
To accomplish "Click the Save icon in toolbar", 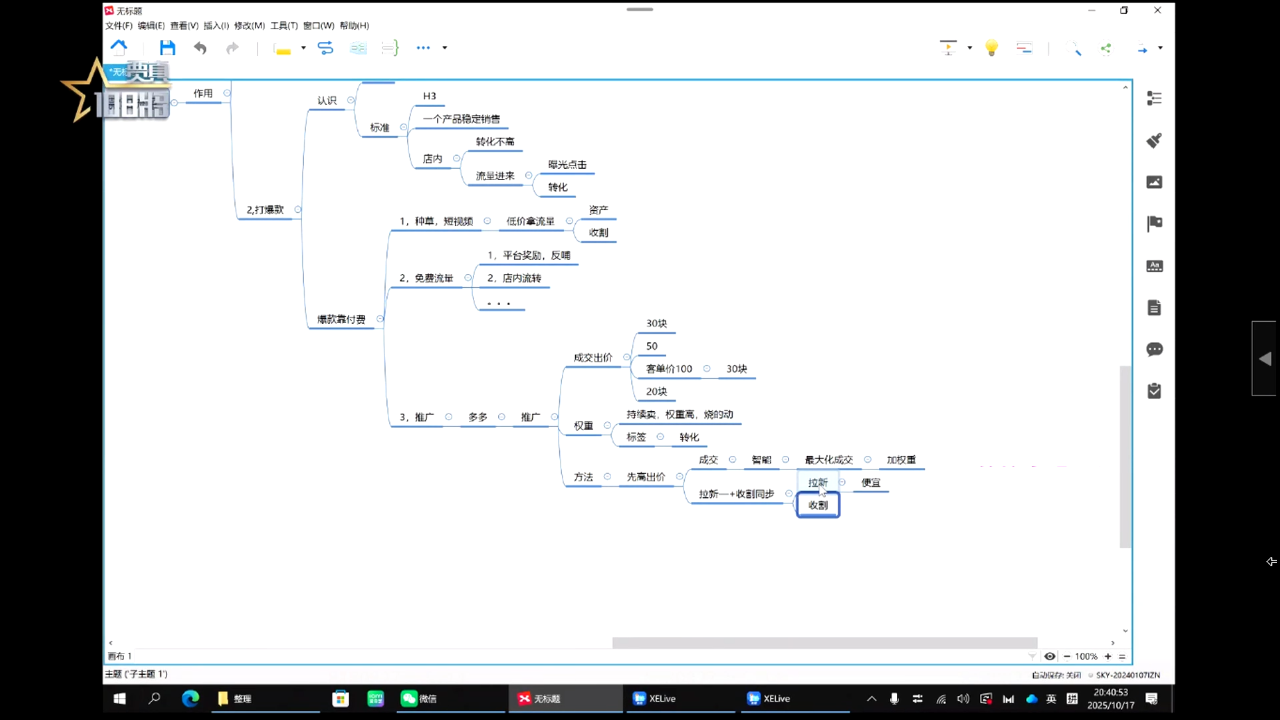I will 167,48.
